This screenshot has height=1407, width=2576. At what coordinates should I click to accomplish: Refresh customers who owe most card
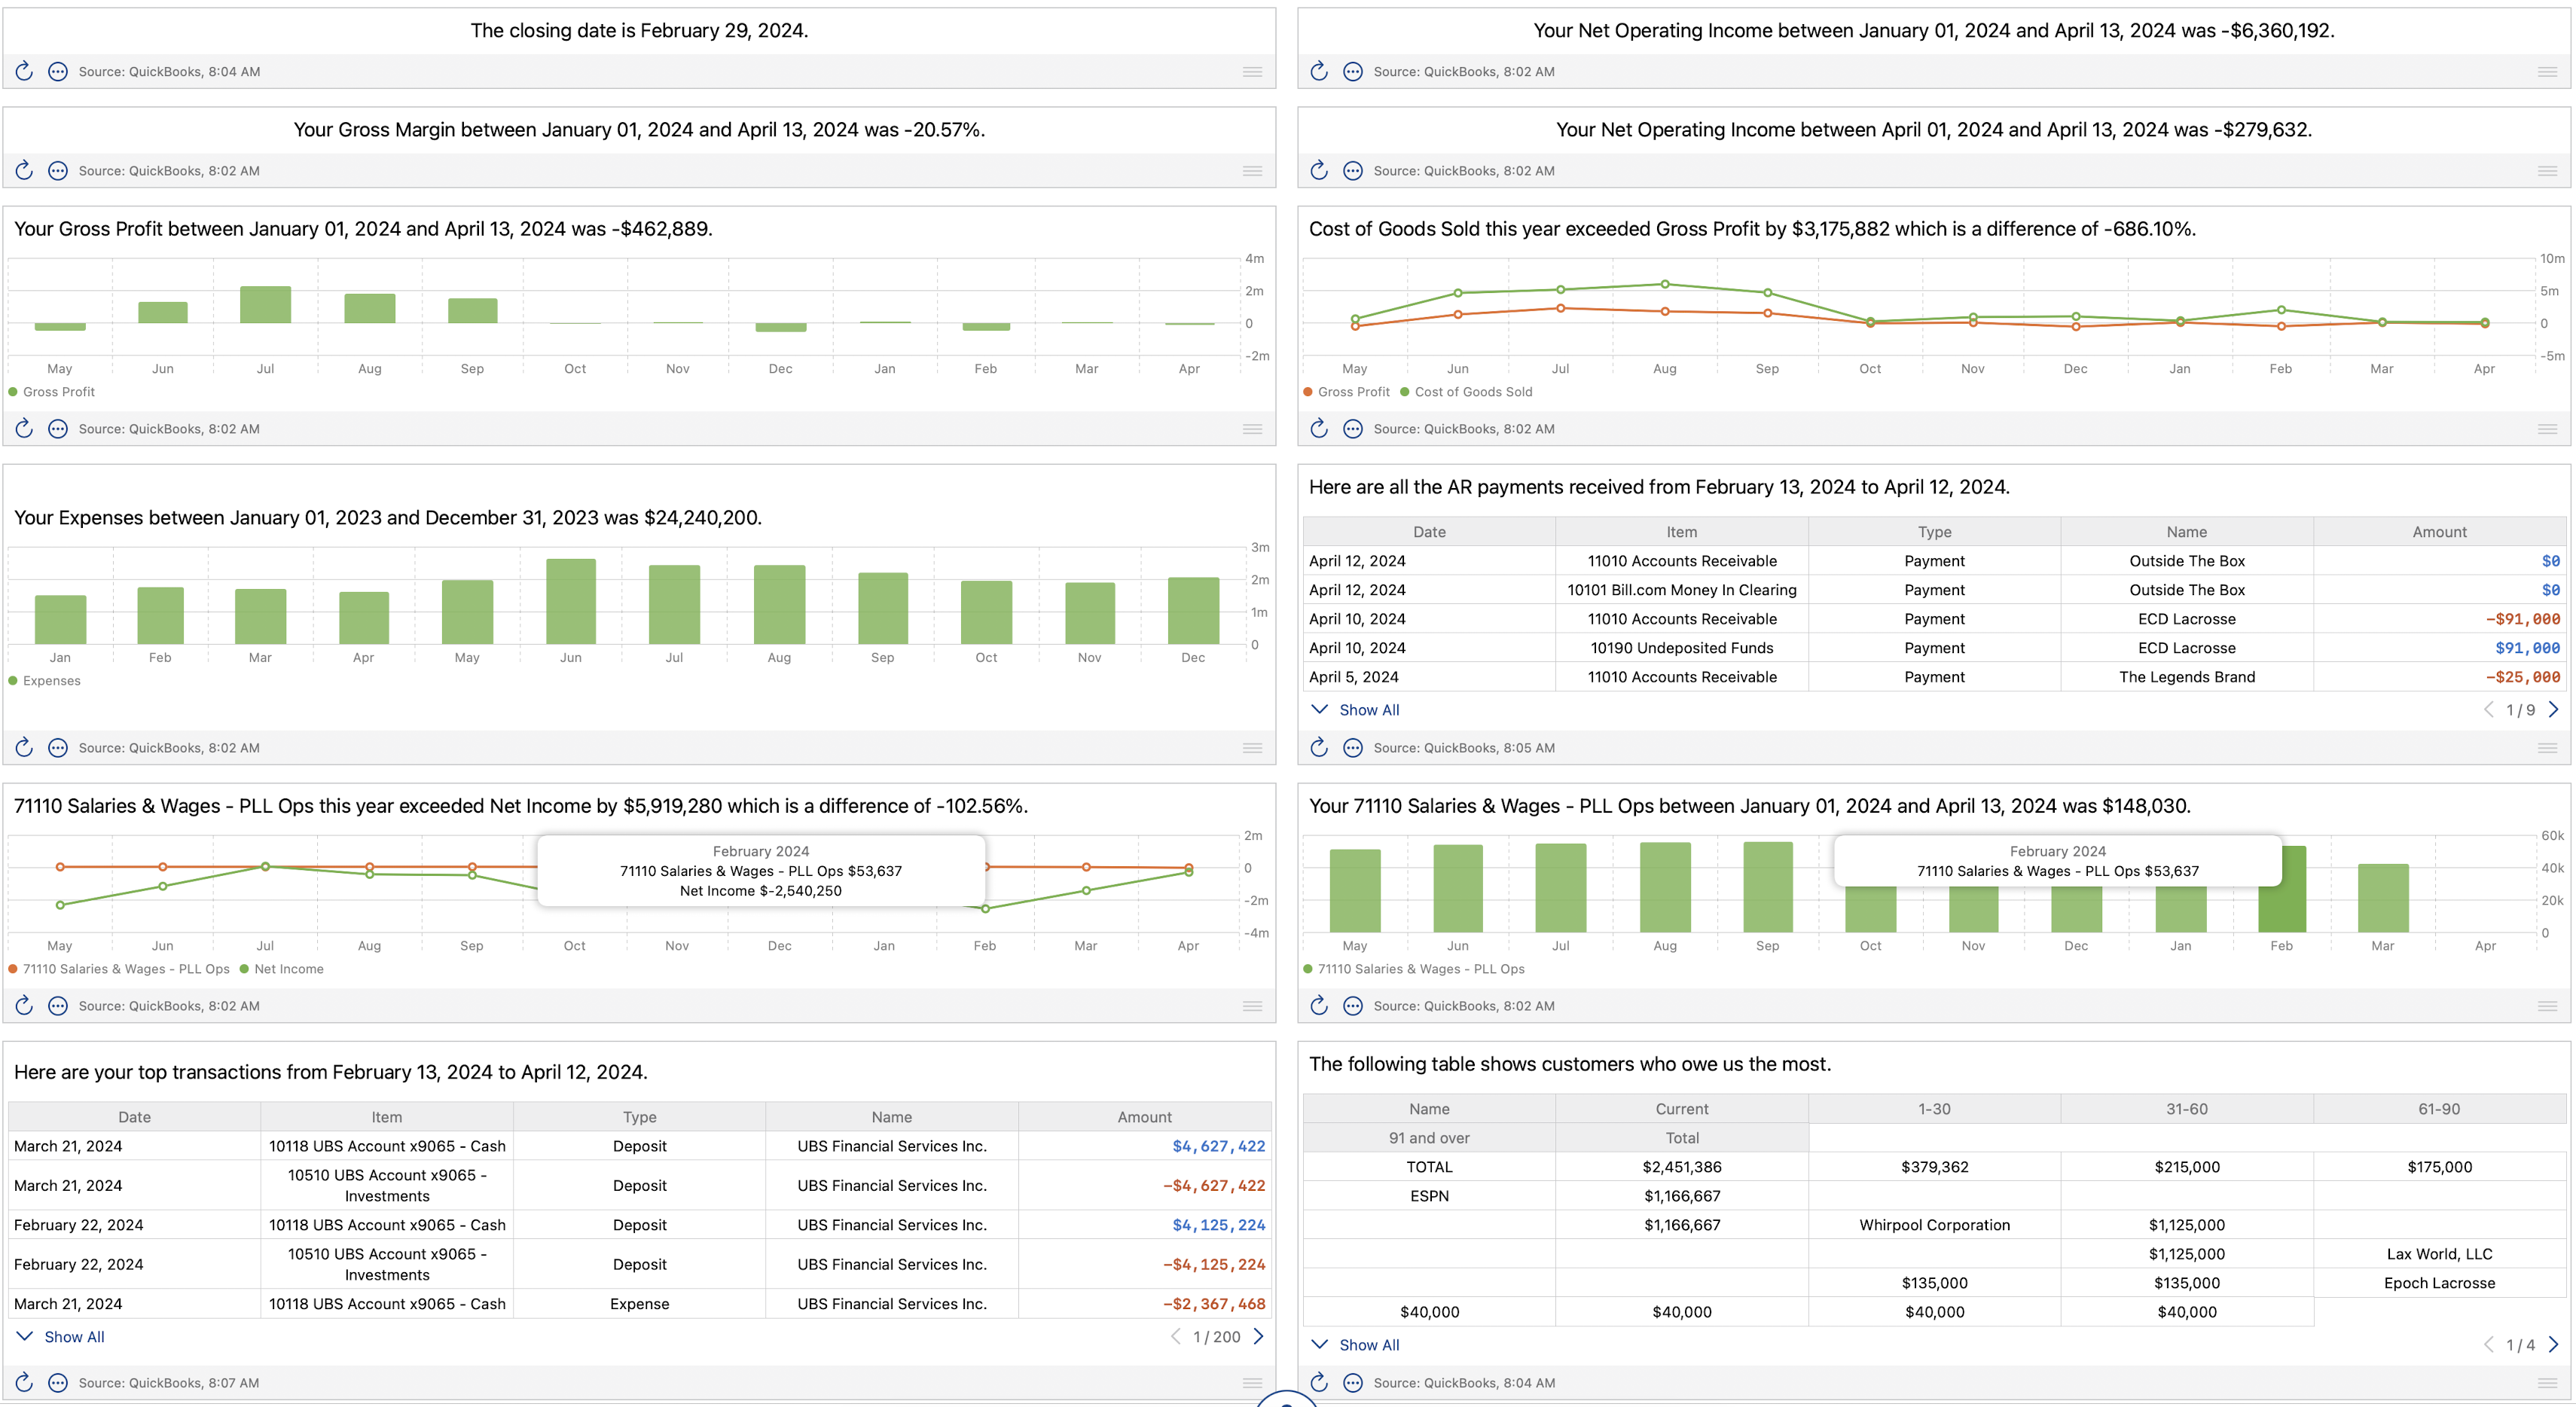point(1319,1383)
